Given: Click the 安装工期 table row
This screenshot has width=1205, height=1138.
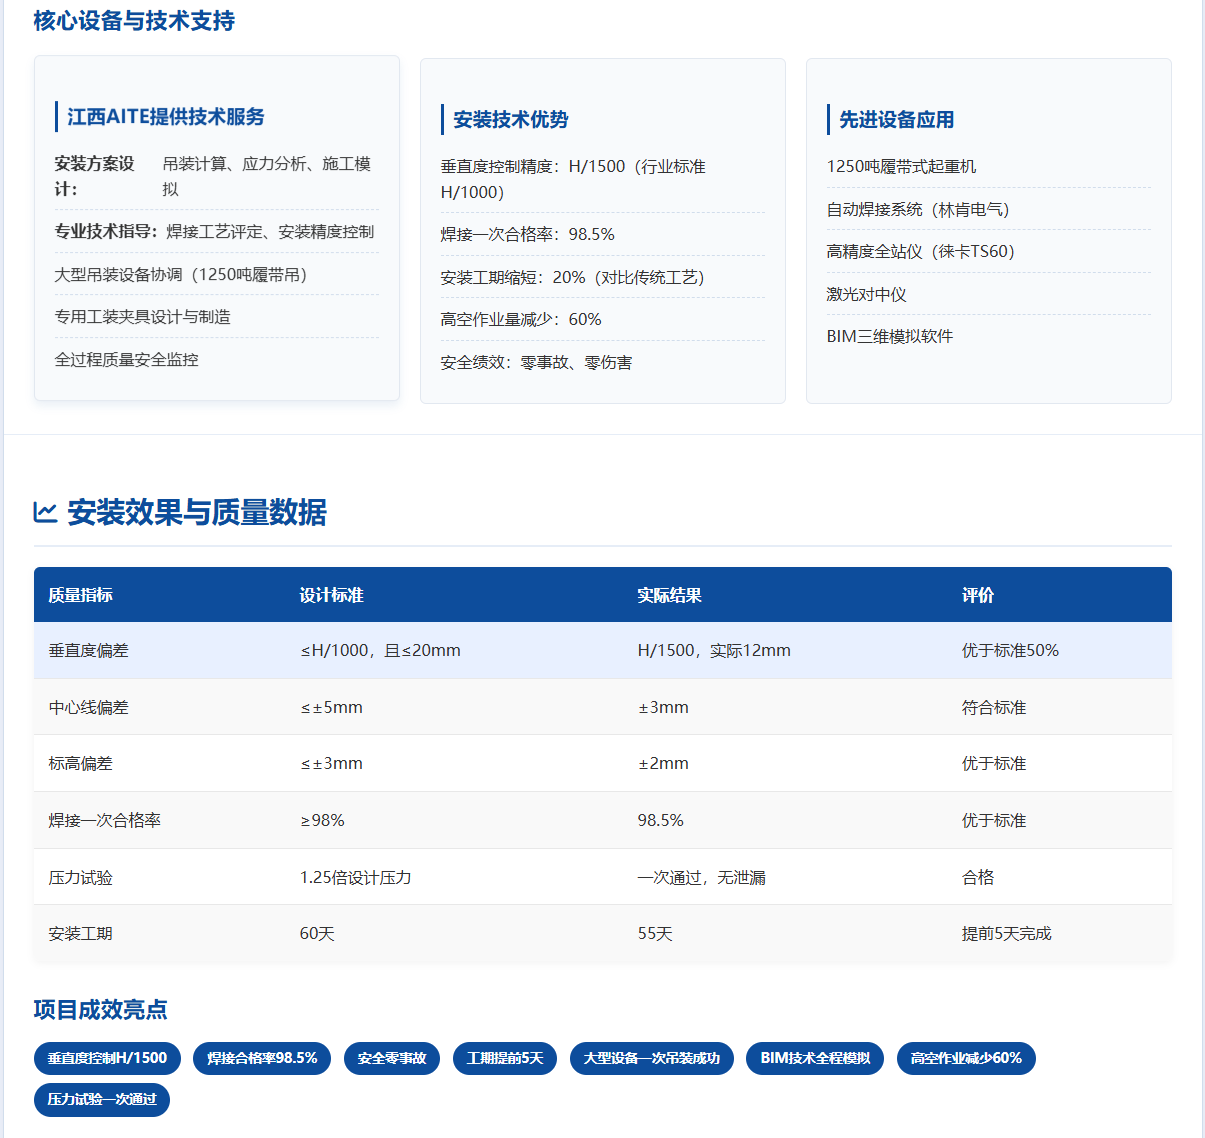Looking at the screenshot, I should (602, 933).
